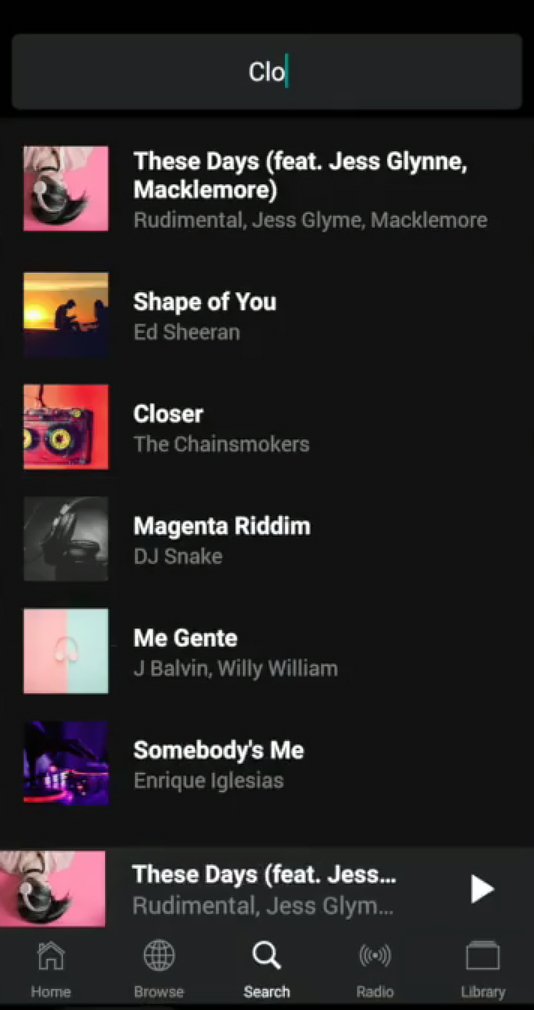534x1010 pixels.
Task: Open the These Days album art thumbnail
Action: (x=66, y=189)
